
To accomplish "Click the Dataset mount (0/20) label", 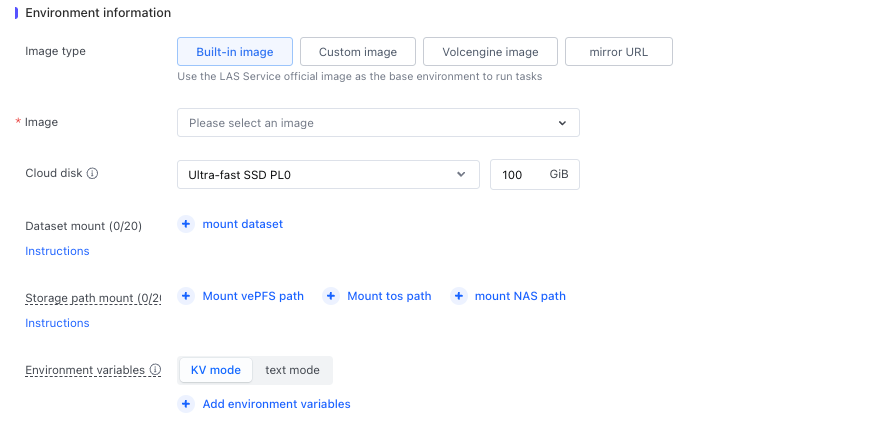I will click(x=83, y=226).
